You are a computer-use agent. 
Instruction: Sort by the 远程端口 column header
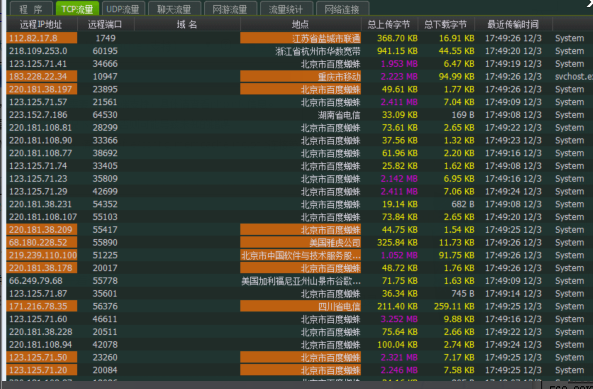(106, 25)
